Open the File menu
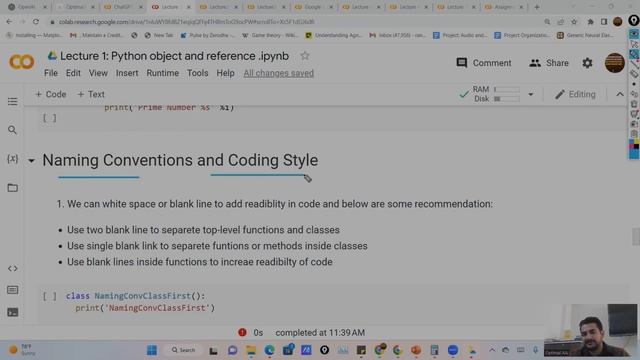640x360 pixels. [x=51, y=73]
